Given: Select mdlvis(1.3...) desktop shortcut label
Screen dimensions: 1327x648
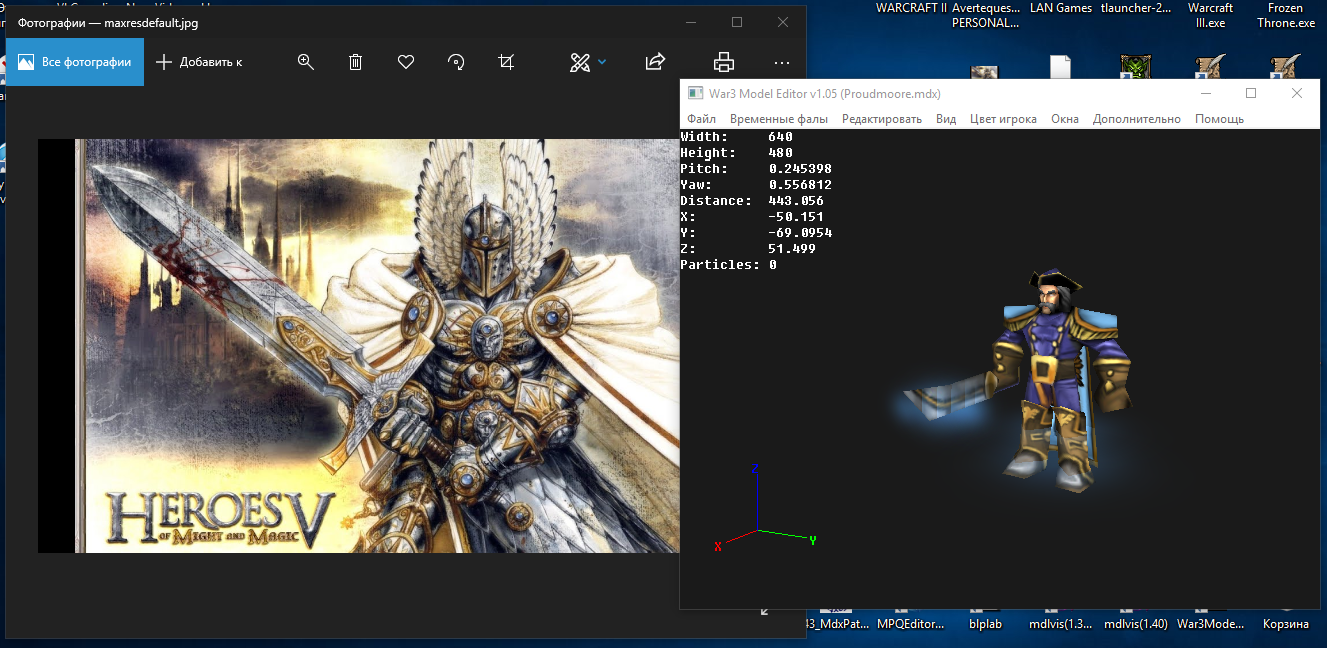Looking at the screenshot, I should (1061, 624).
